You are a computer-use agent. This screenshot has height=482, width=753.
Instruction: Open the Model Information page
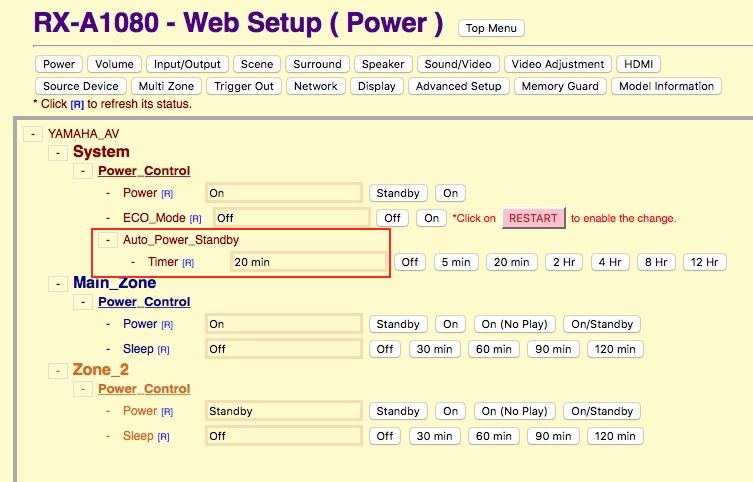pyautogui.click(x=667, y=86)
